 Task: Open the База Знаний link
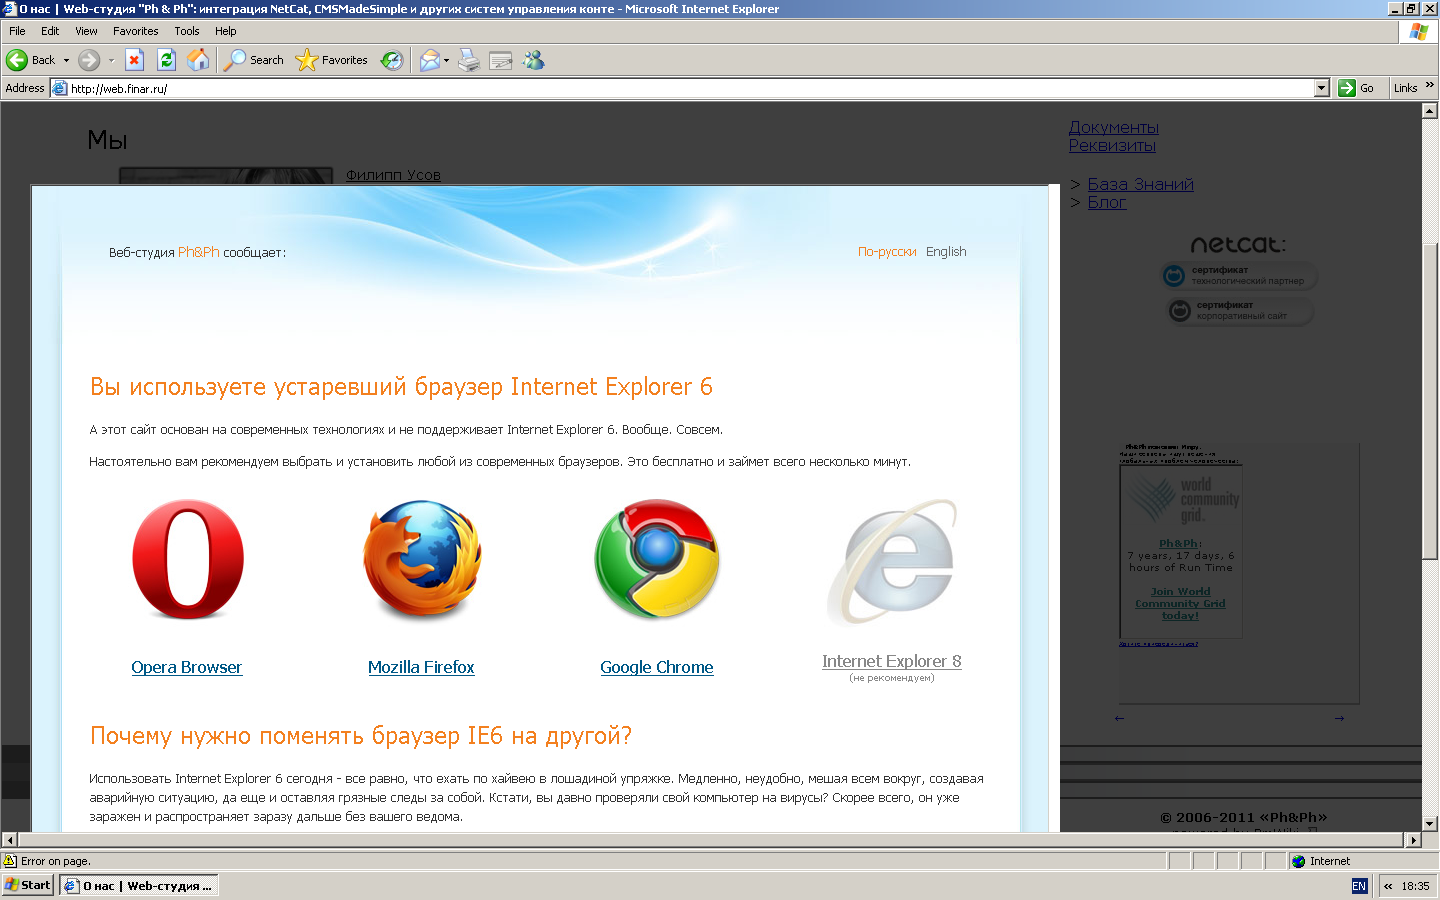pos(1141,184)
